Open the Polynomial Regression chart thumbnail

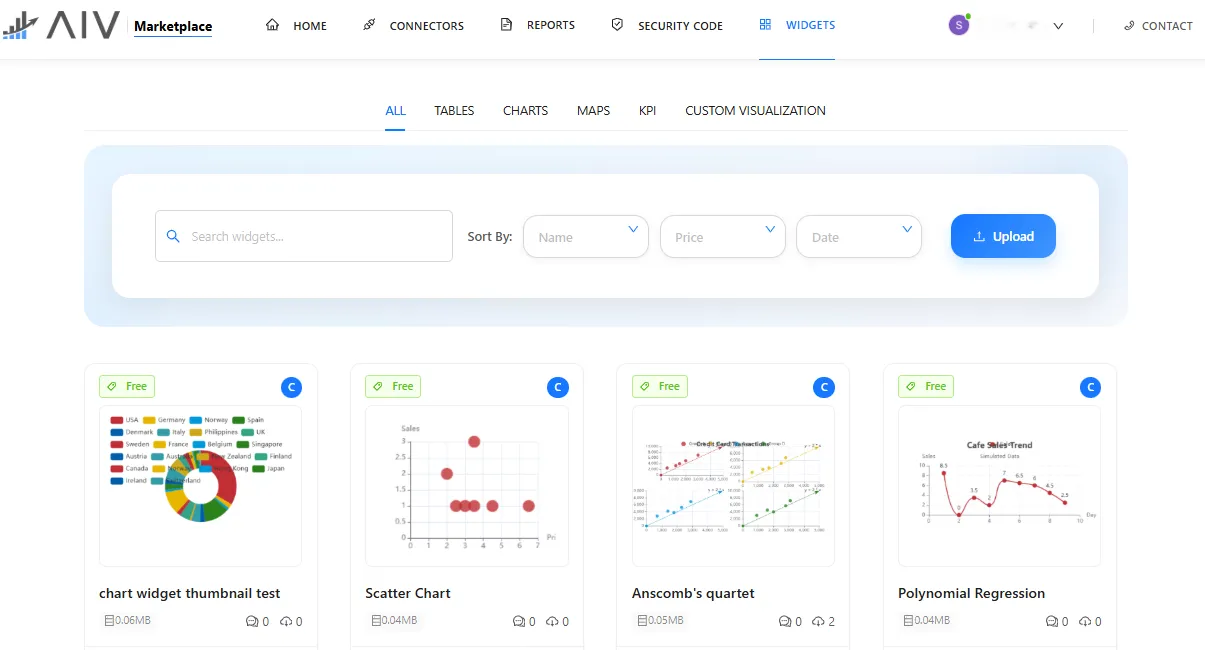tap(999, 486)
